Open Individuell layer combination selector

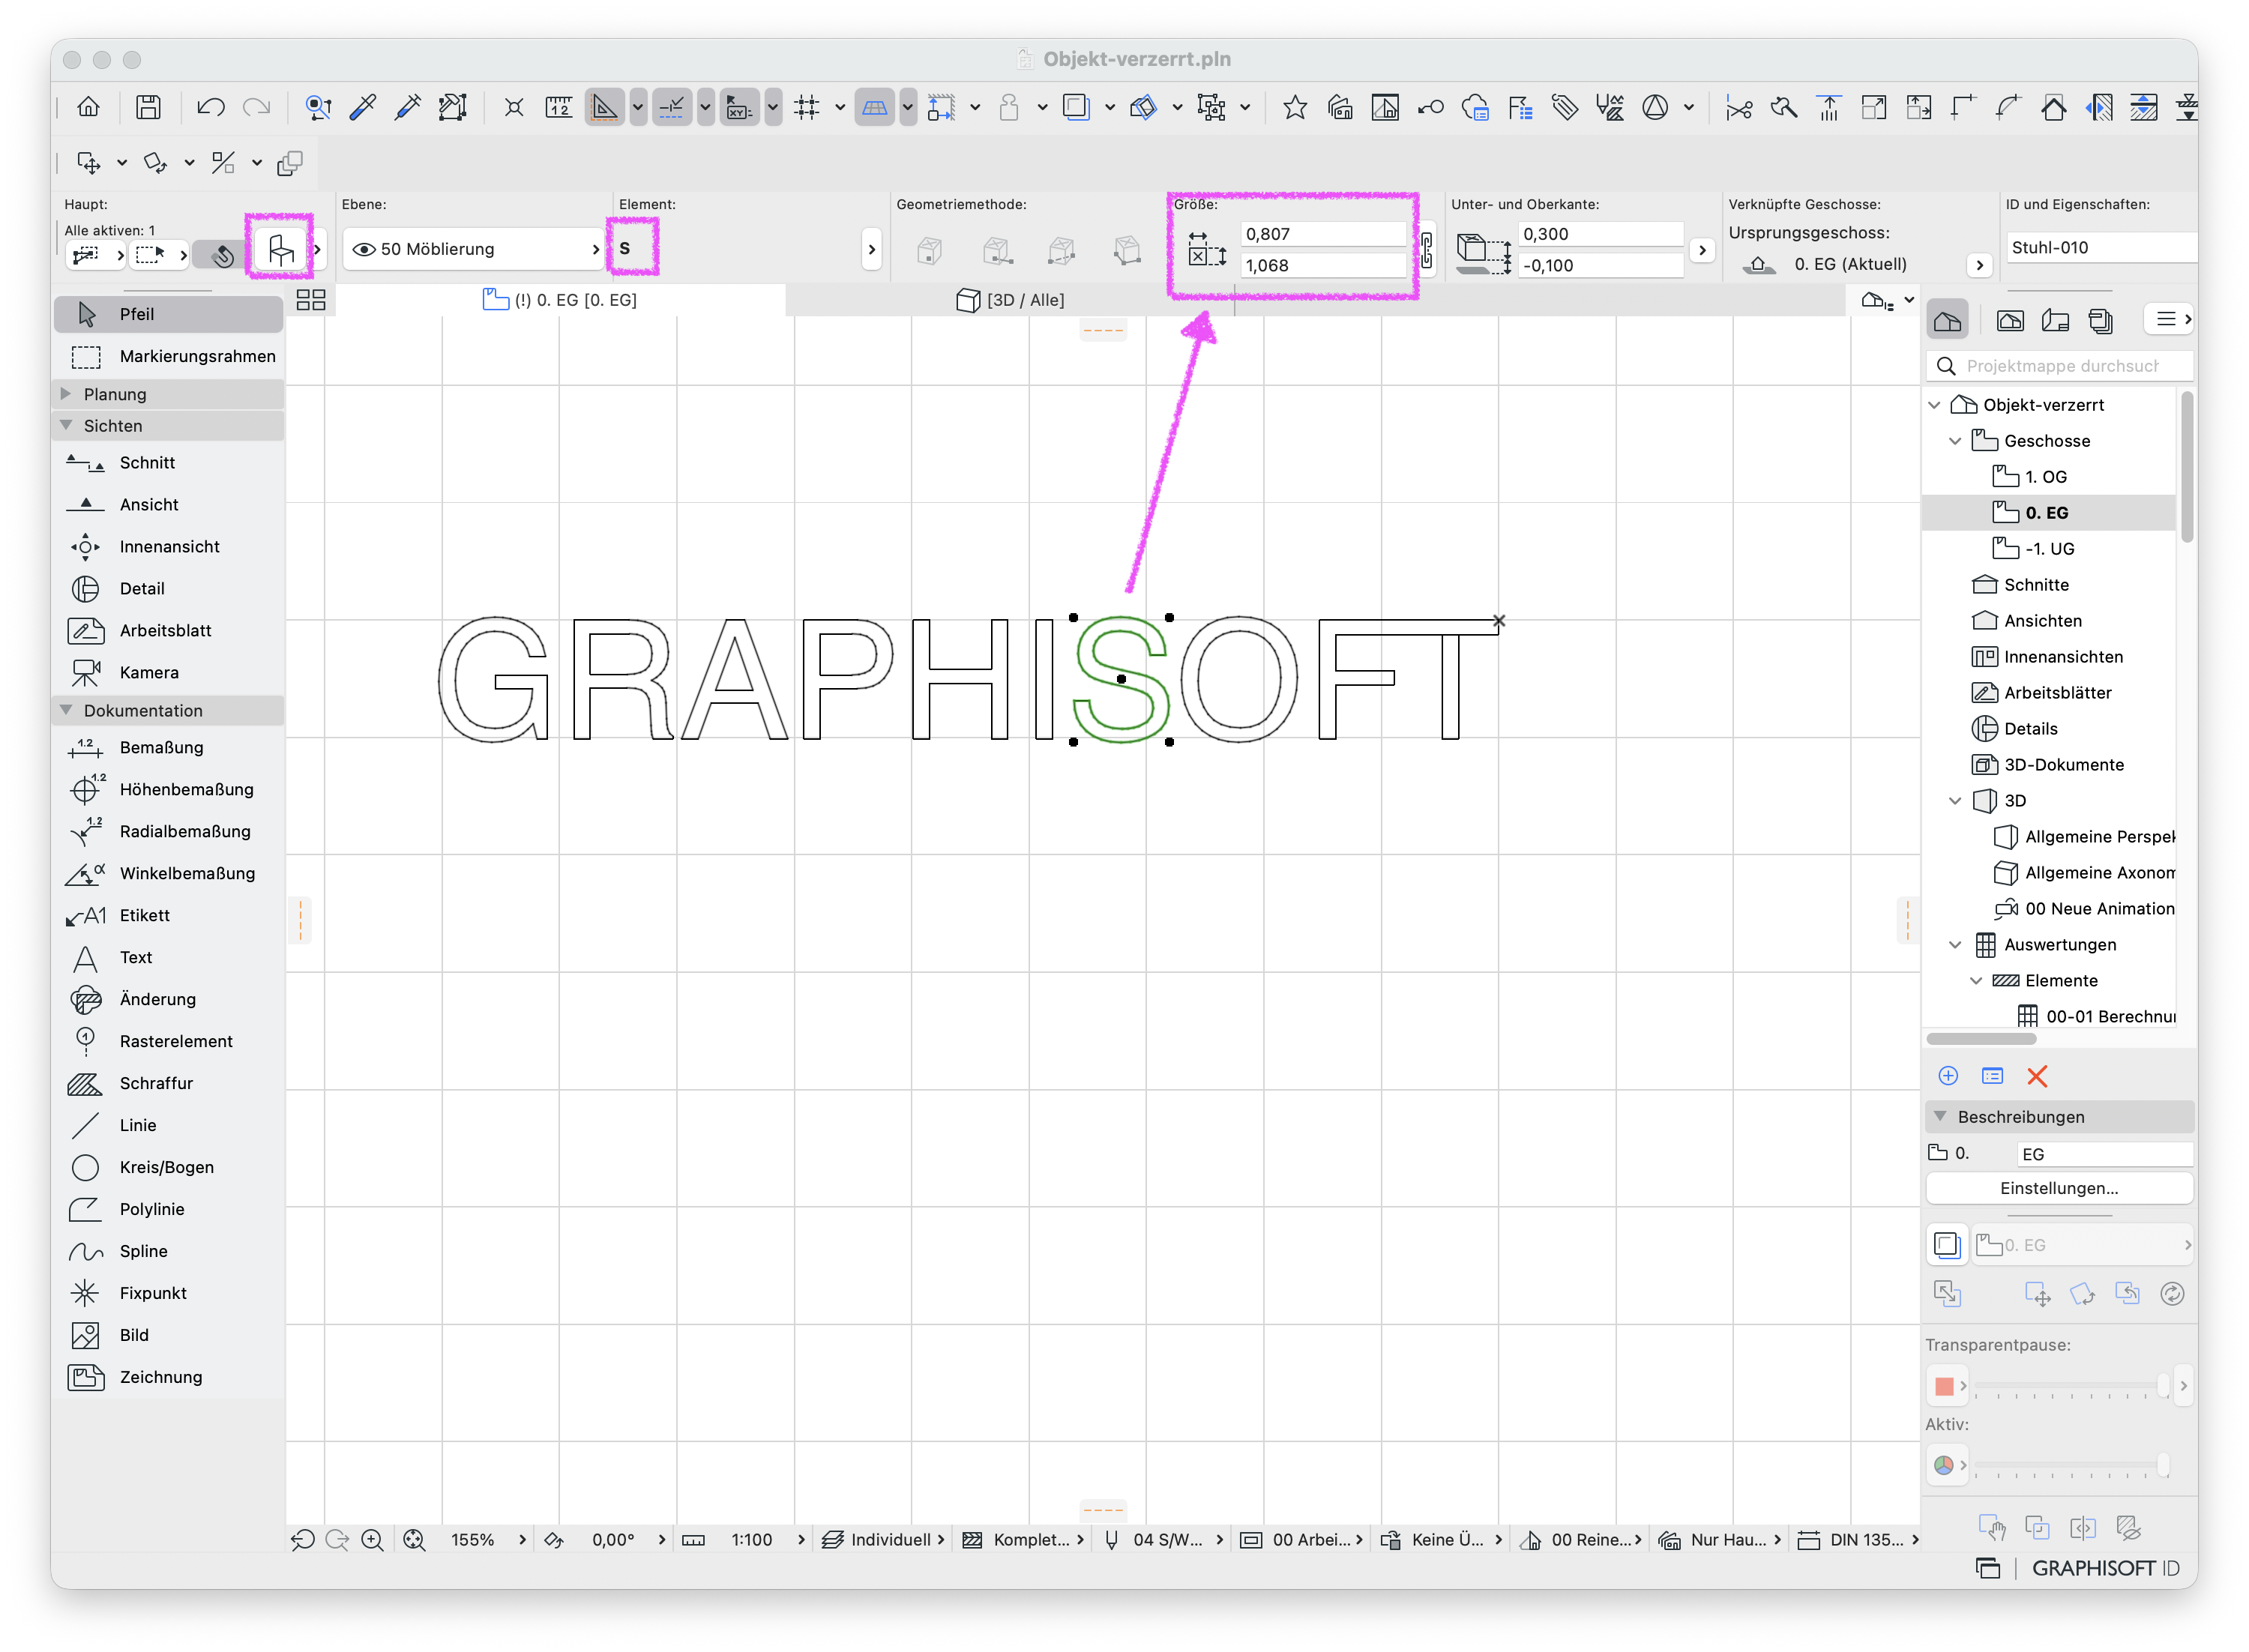tap(883, 1541)
